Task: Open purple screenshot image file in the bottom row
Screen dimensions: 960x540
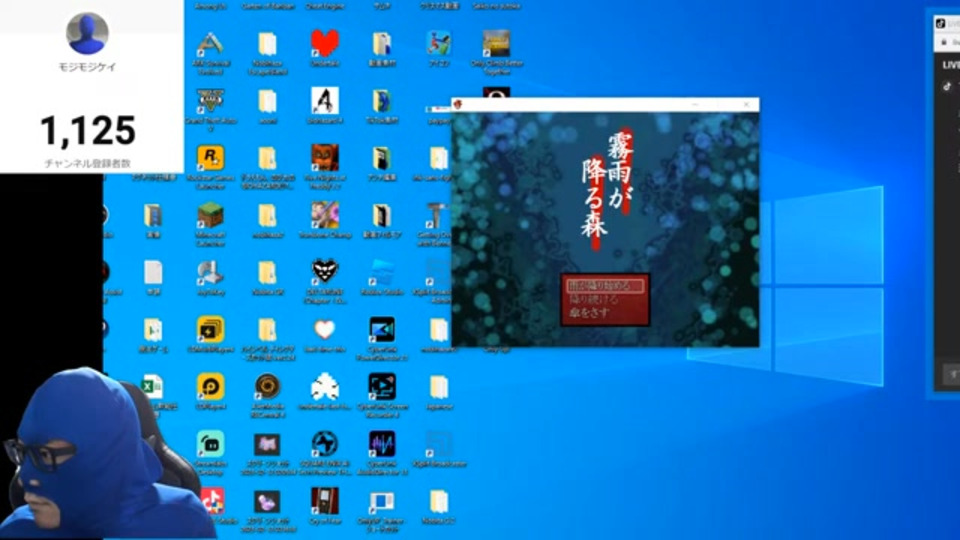Action: 268,502
